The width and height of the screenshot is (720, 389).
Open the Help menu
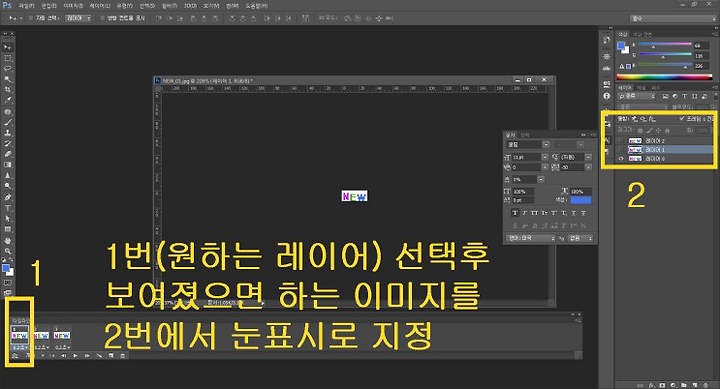point(256,6)
